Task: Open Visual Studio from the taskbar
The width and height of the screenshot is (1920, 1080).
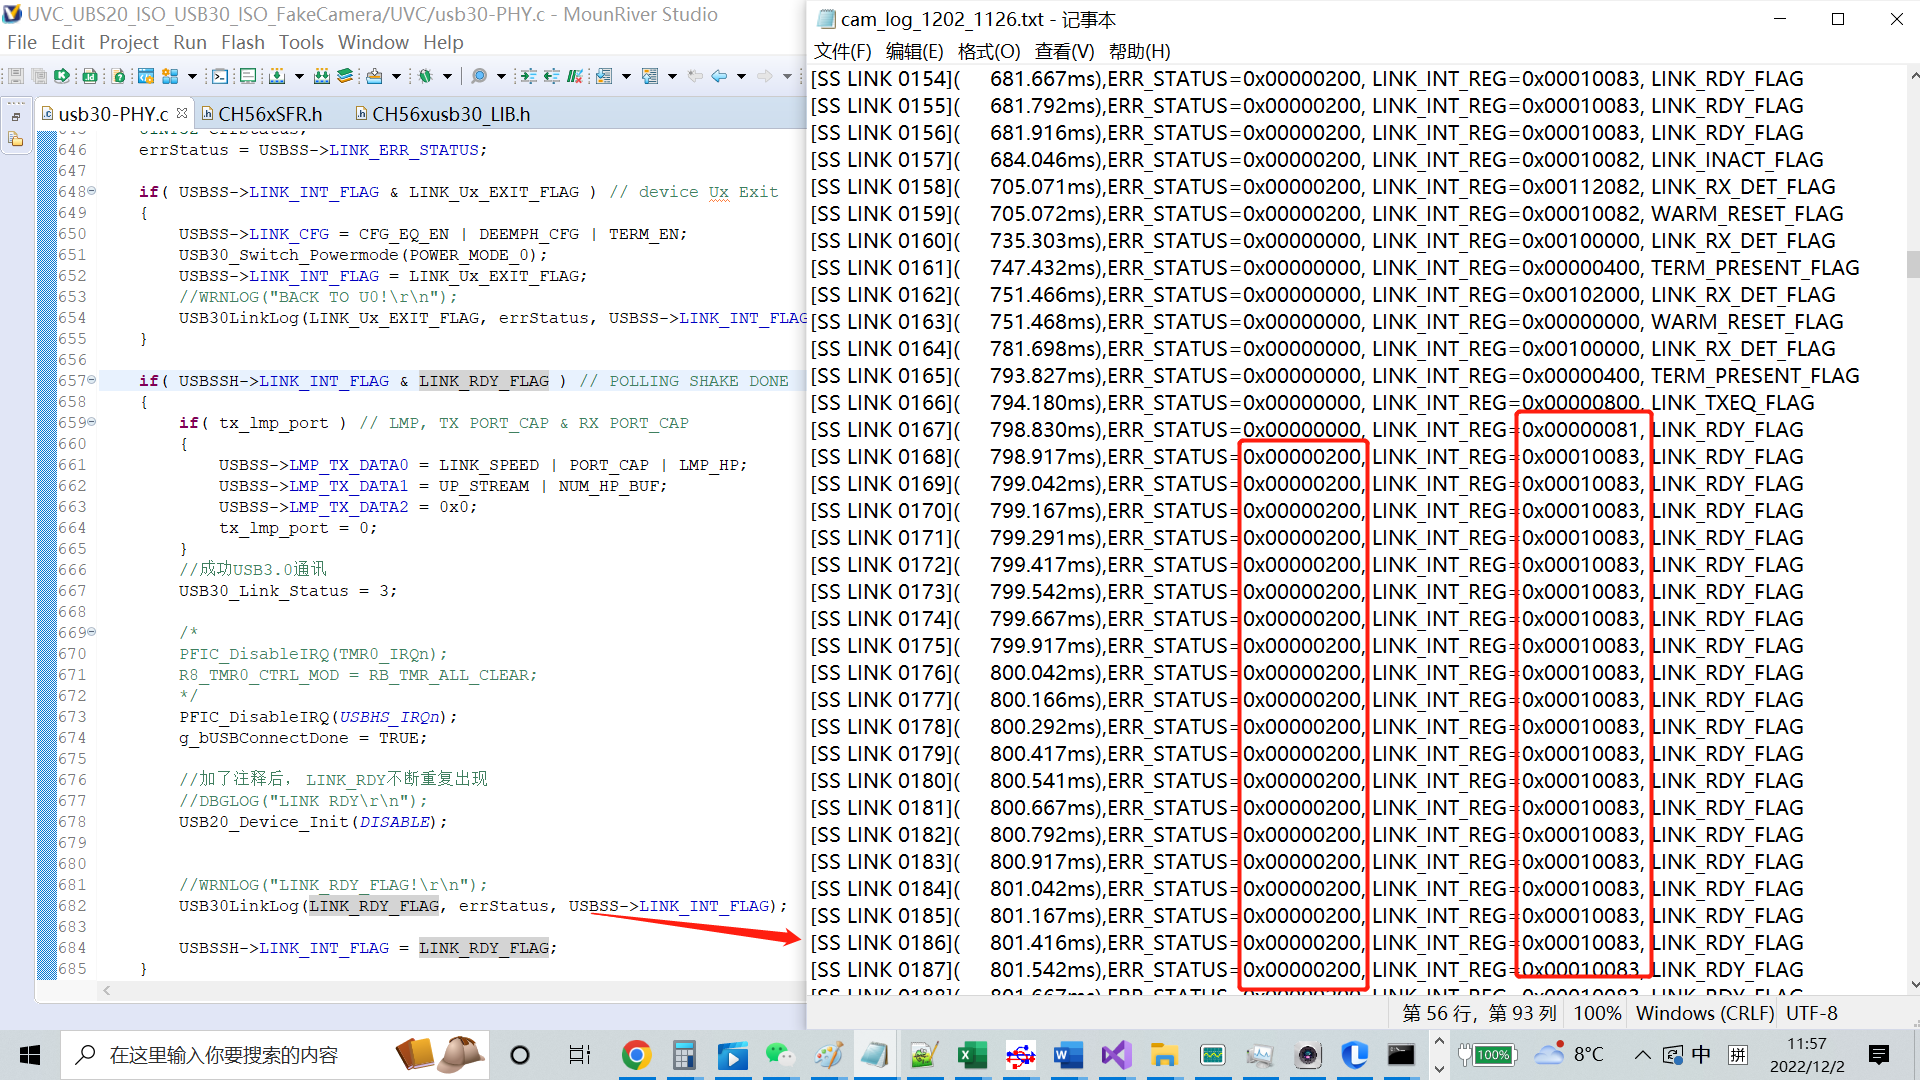Action: tap(1116, 1055)
